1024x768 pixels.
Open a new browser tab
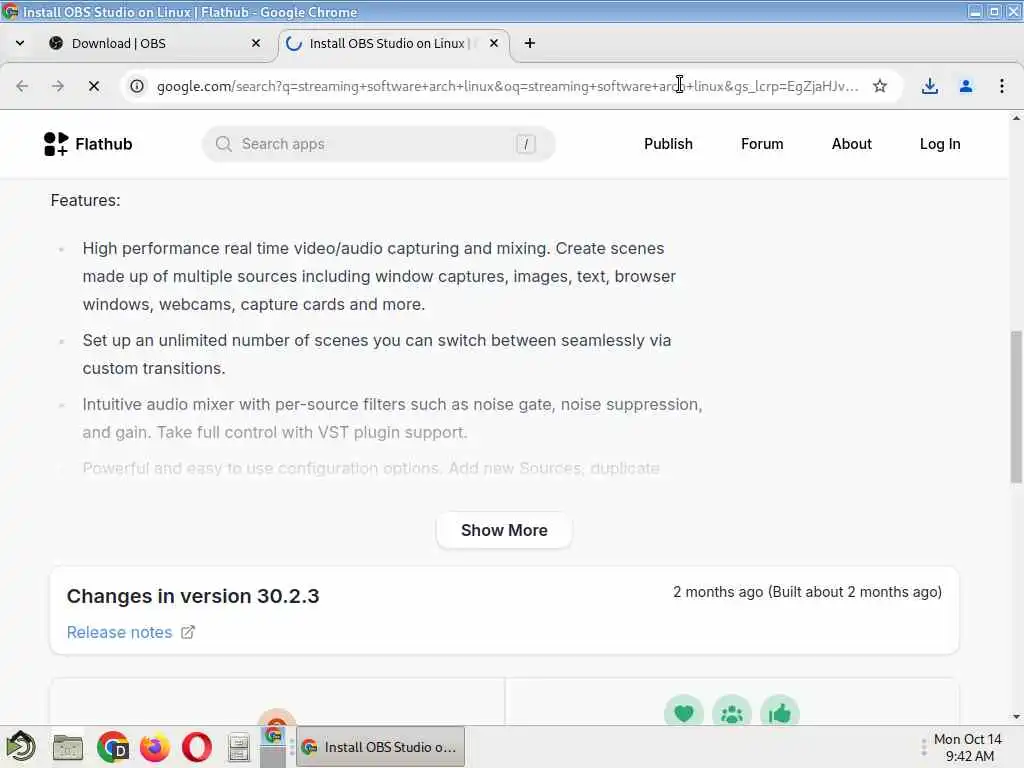[x=530, y=43]
